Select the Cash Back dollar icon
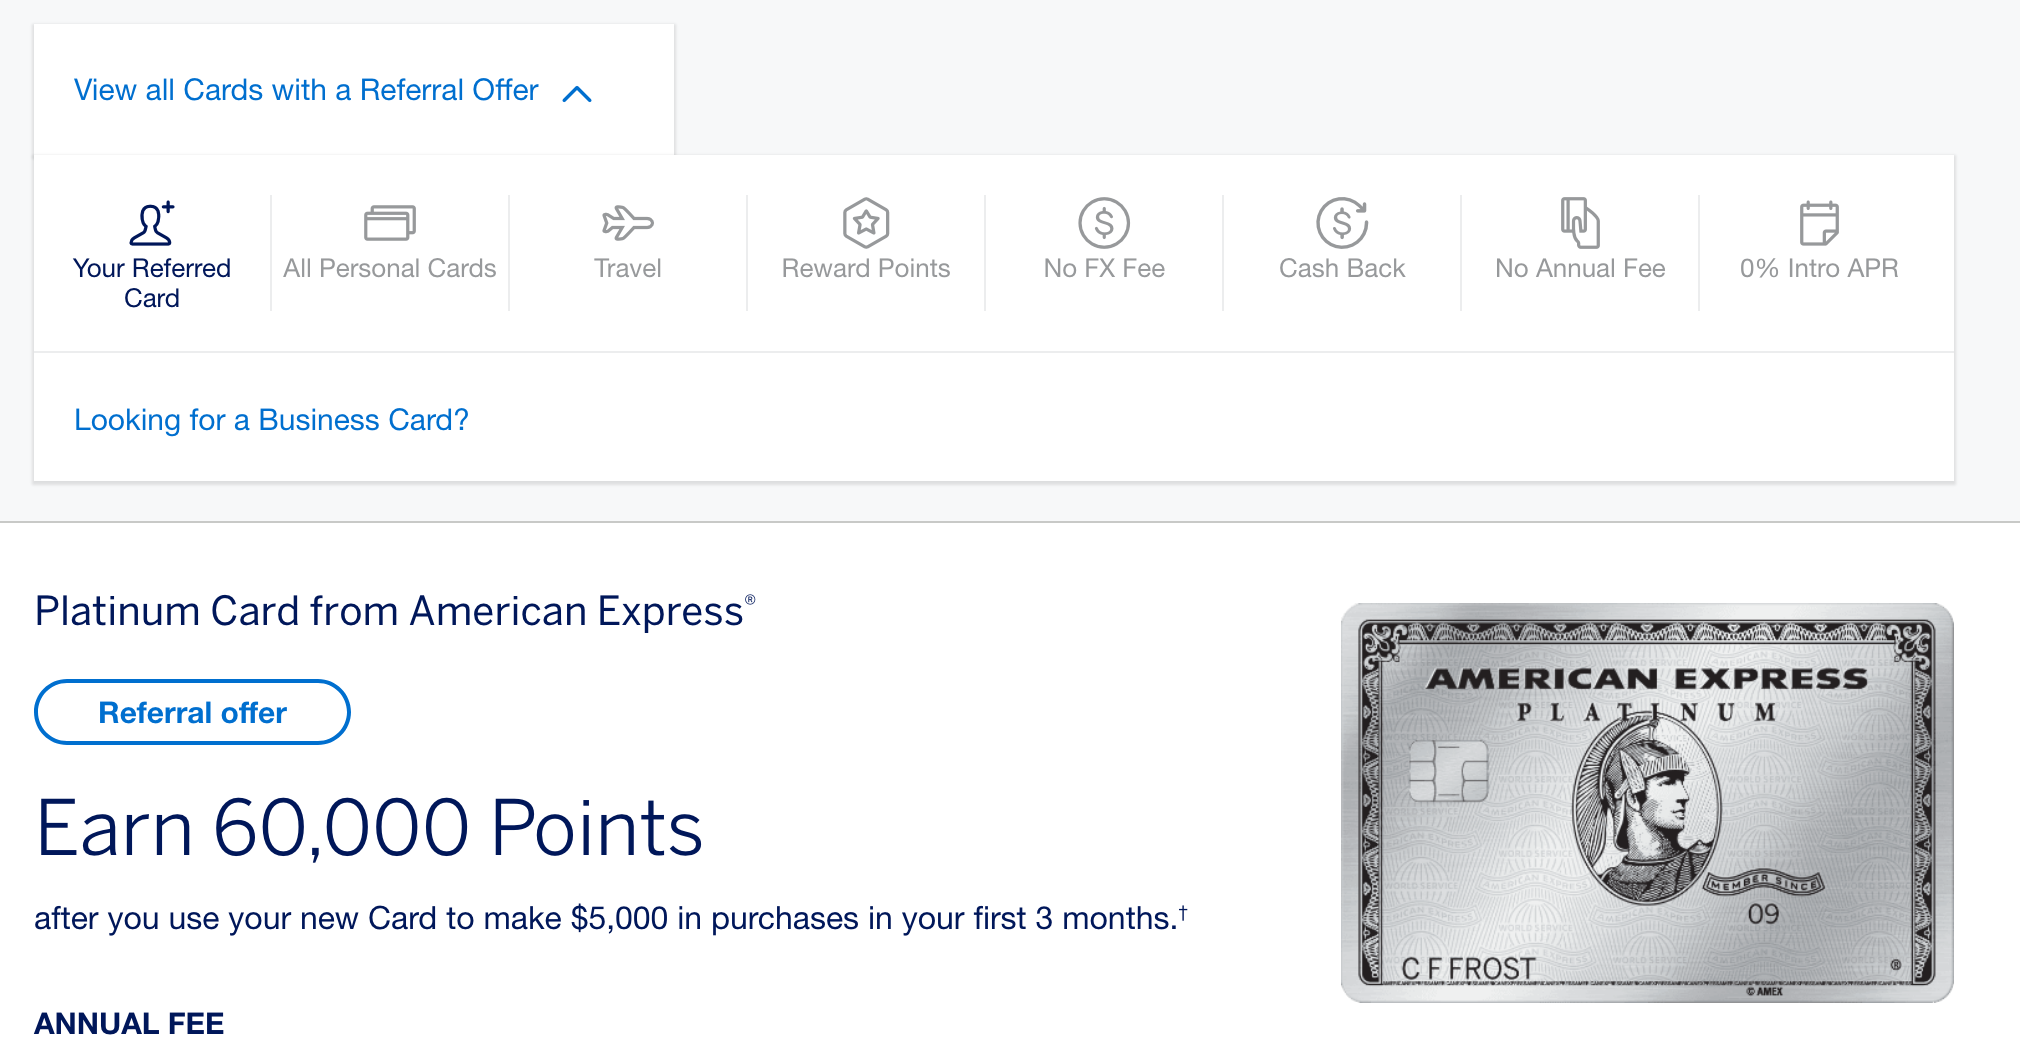Viewport: 2020px width, 1060px height. coord(1342,223)
